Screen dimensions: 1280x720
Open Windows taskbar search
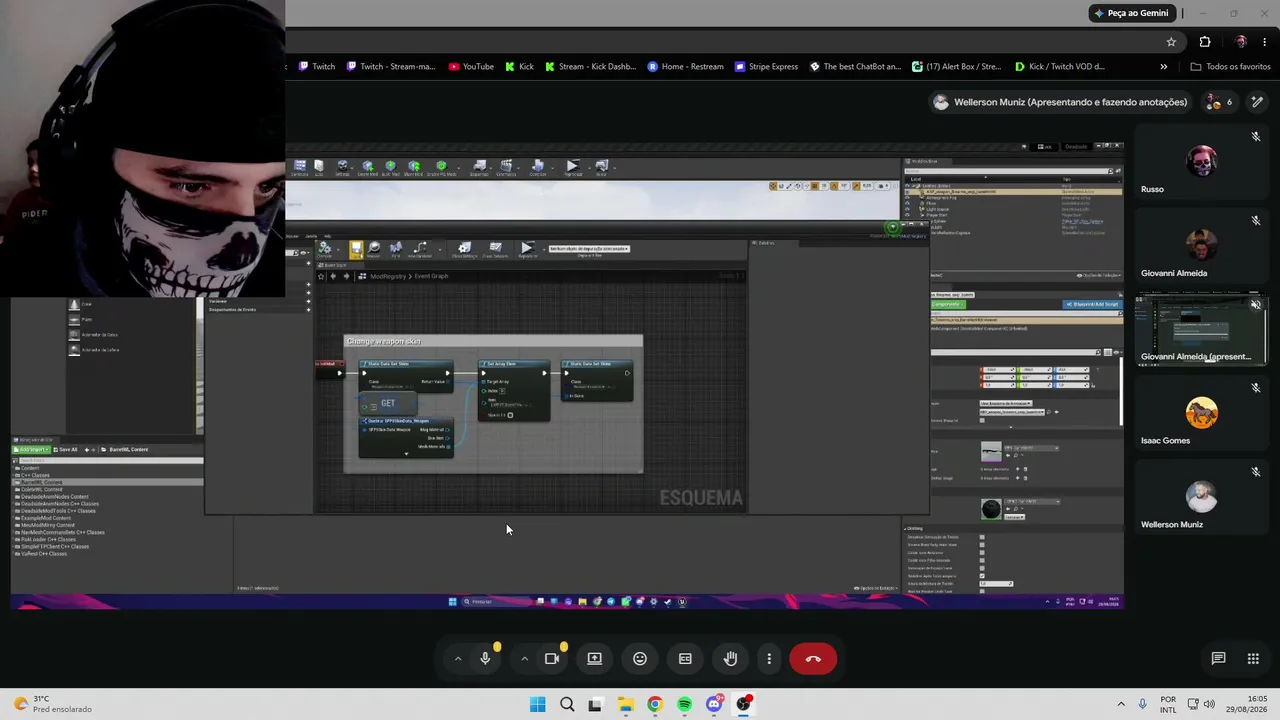click(x=567, y=704)
